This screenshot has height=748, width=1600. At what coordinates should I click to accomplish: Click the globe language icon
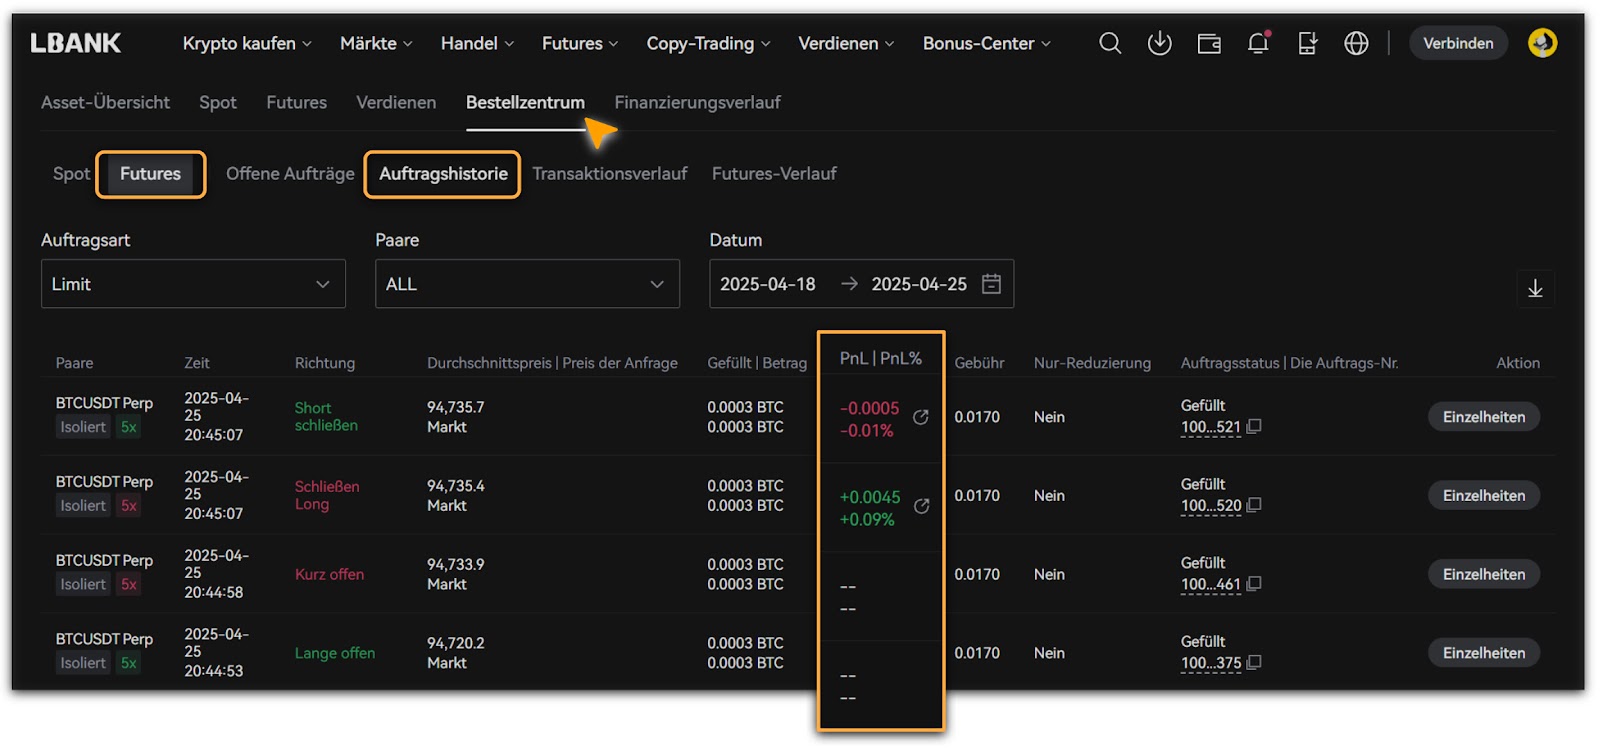(x=1356, y=43)
